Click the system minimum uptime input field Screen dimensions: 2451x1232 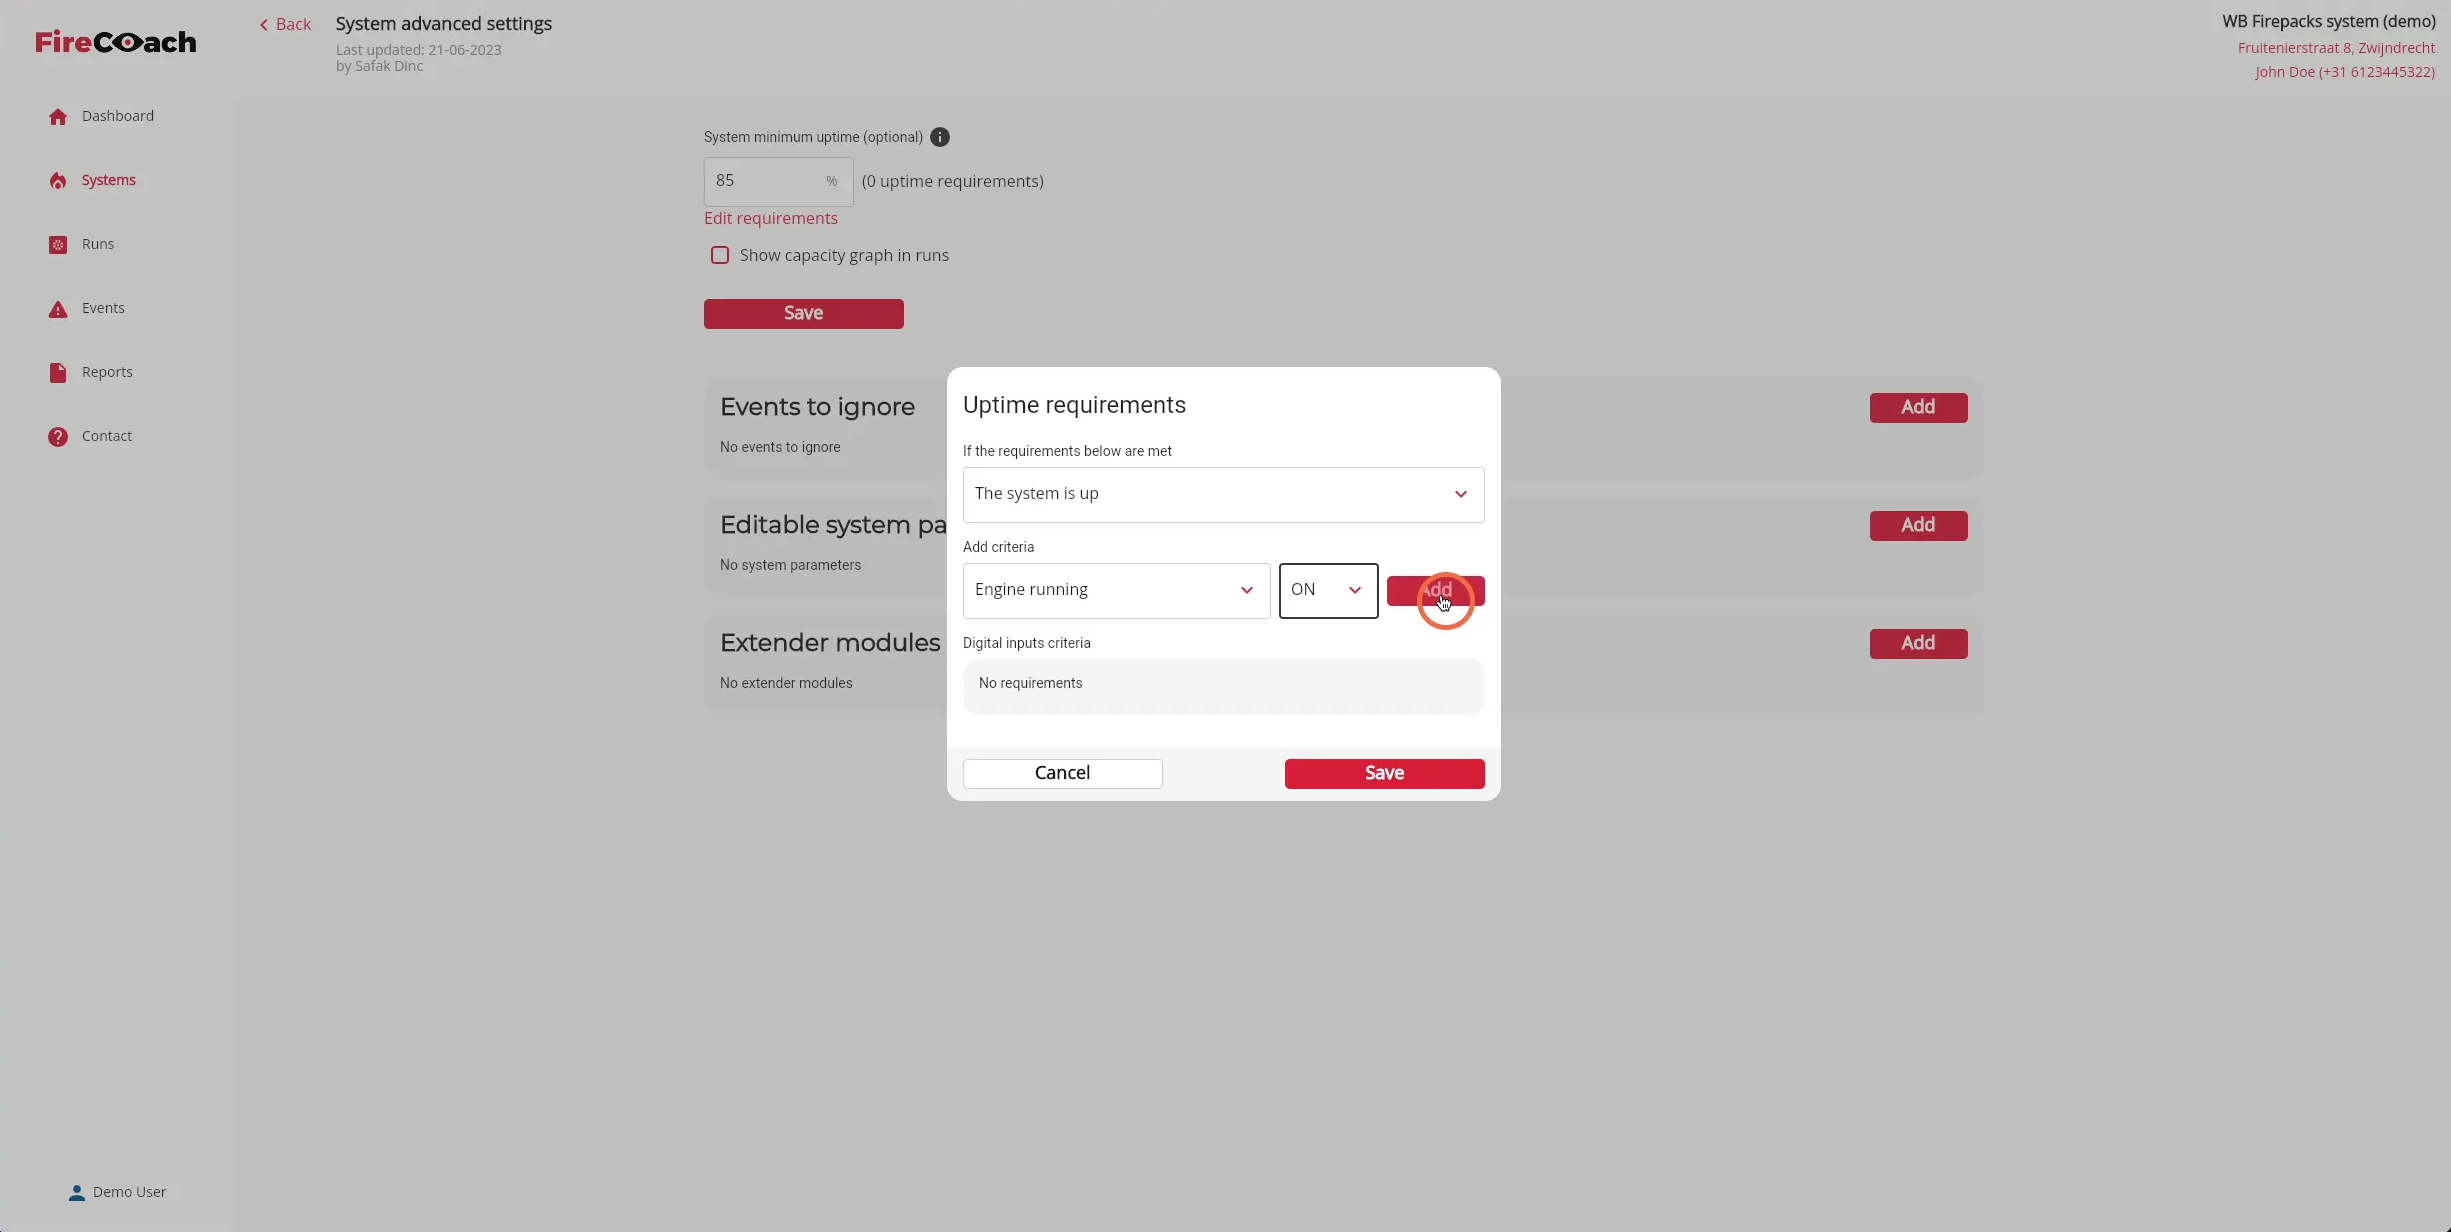pos(778,181)
